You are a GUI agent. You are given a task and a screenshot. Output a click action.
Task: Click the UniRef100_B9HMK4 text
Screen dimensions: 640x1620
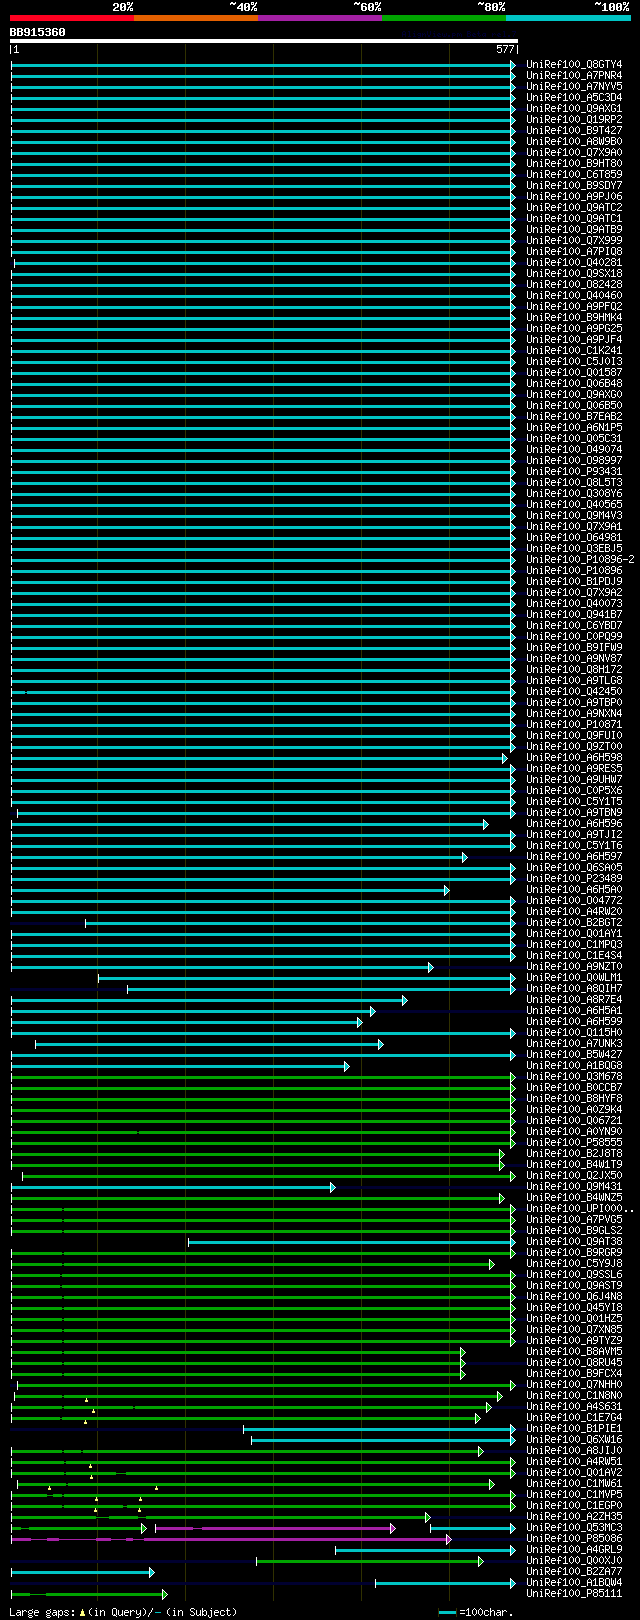(574, 318)
